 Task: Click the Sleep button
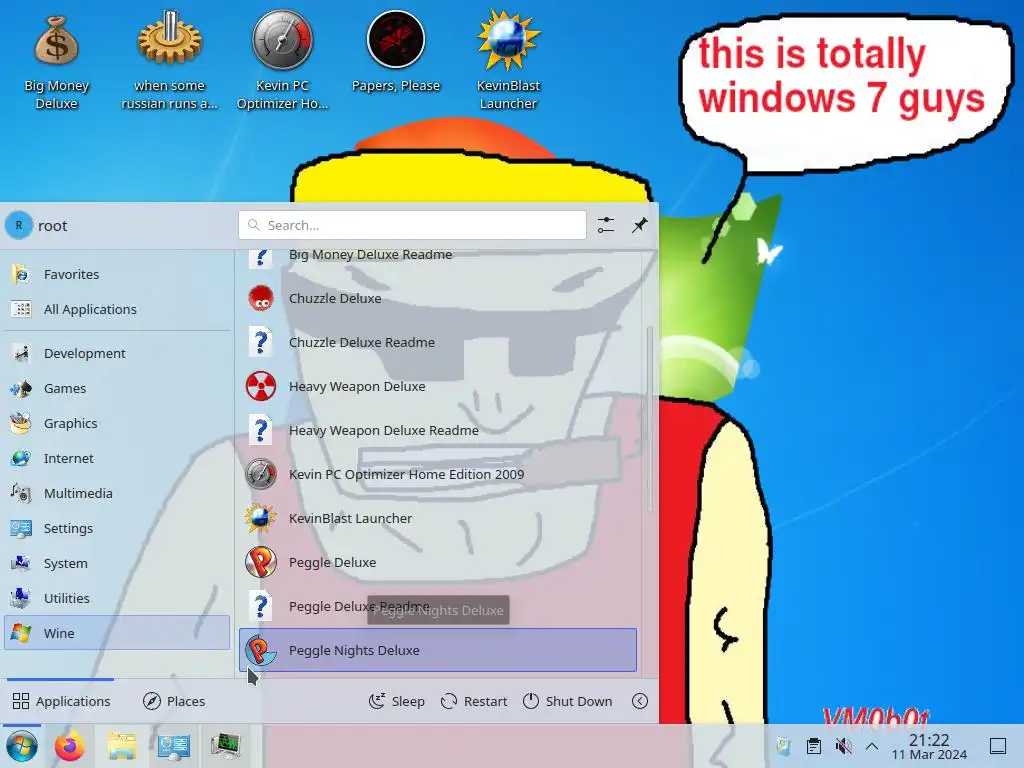(x=397, y=701)
